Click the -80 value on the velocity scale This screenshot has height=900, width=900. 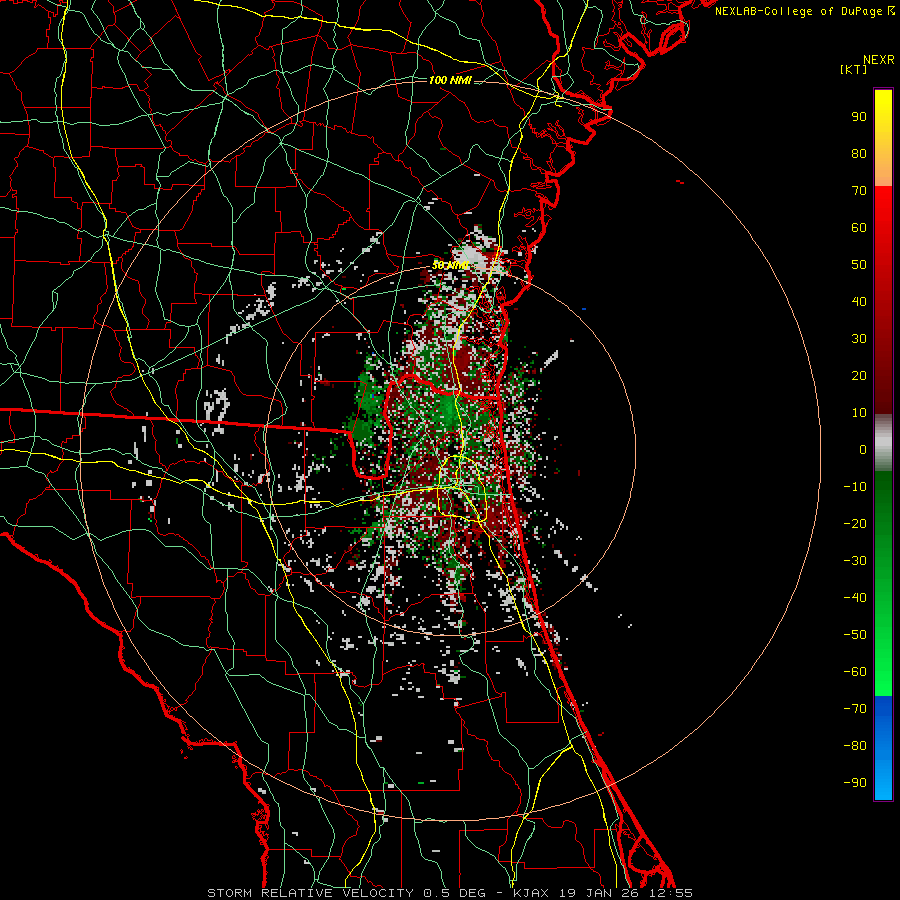(855, 746)
